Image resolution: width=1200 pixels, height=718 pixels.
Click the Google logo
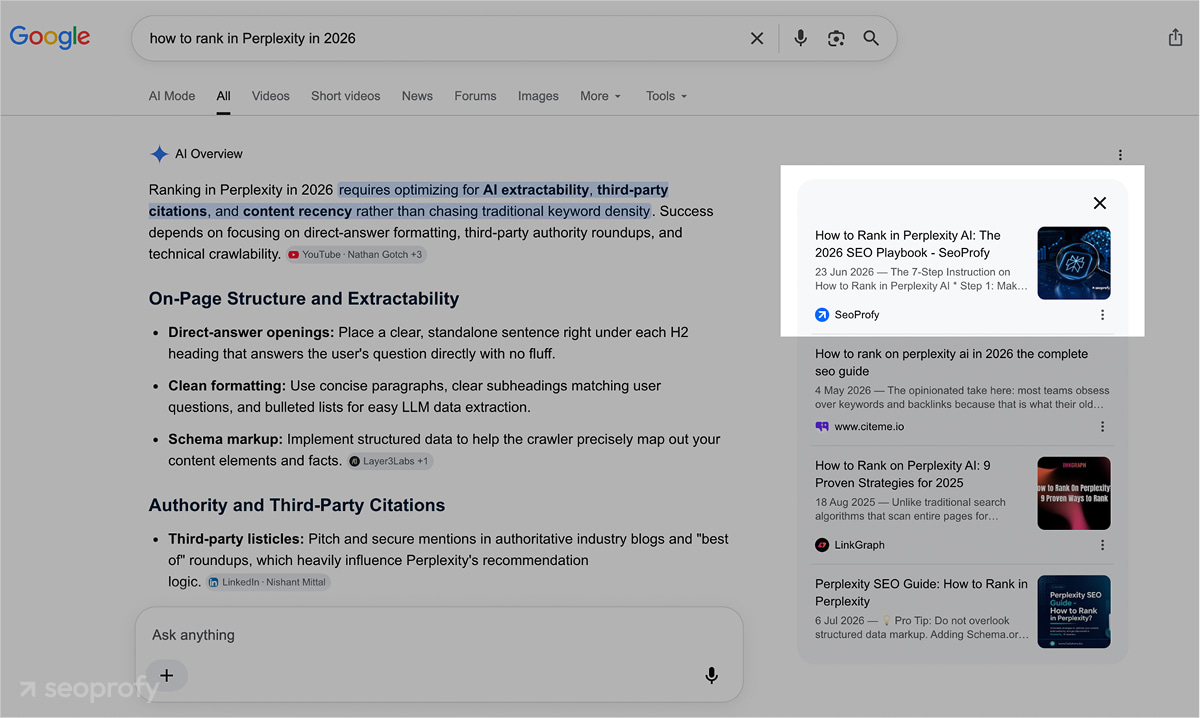[x=50, y=38]
